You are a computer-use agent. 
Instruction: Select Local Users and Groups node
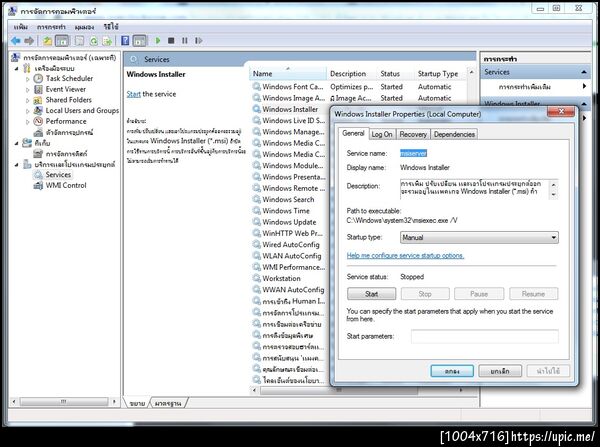tap(82, 111)
